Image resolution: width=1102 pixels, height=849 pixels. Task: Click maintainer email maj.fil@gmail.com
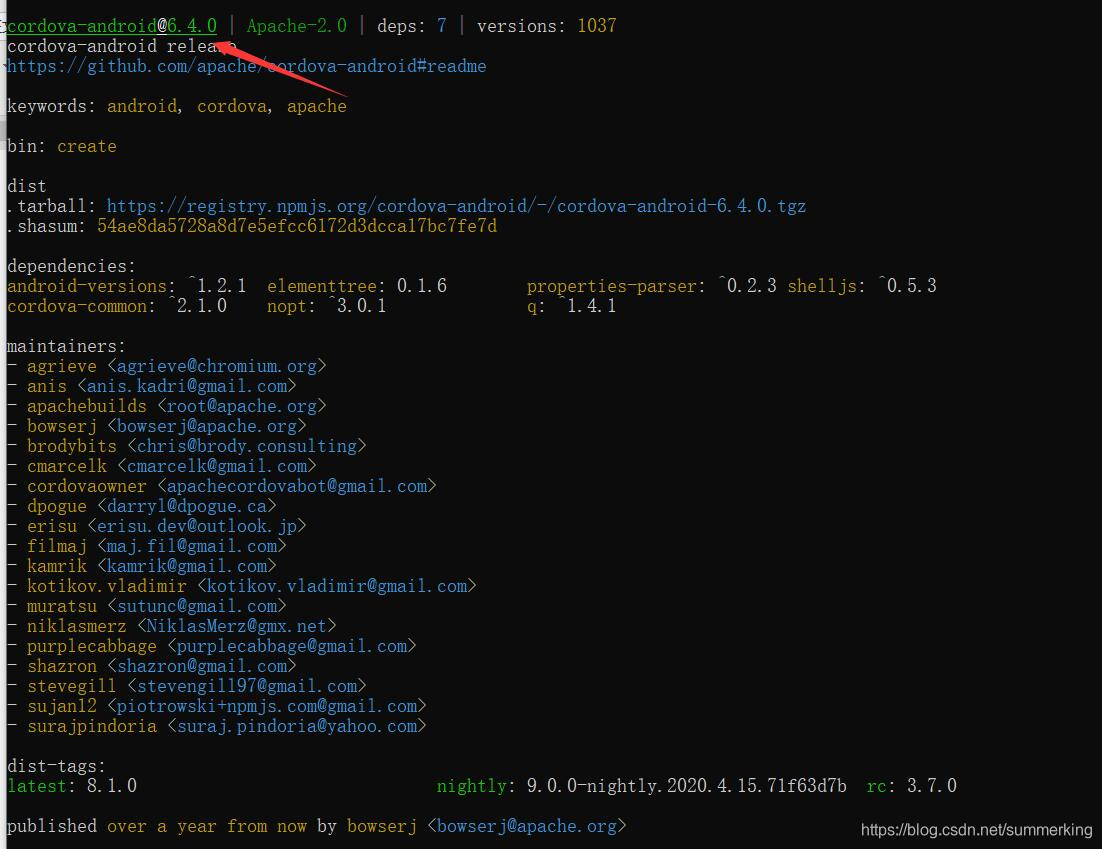point(192,547)
